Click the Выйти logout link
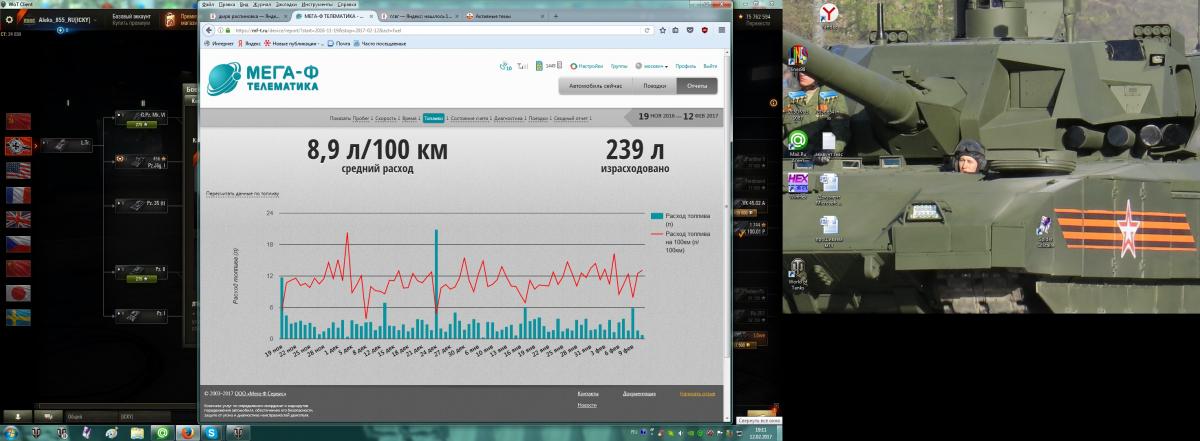 pos(710,66)
